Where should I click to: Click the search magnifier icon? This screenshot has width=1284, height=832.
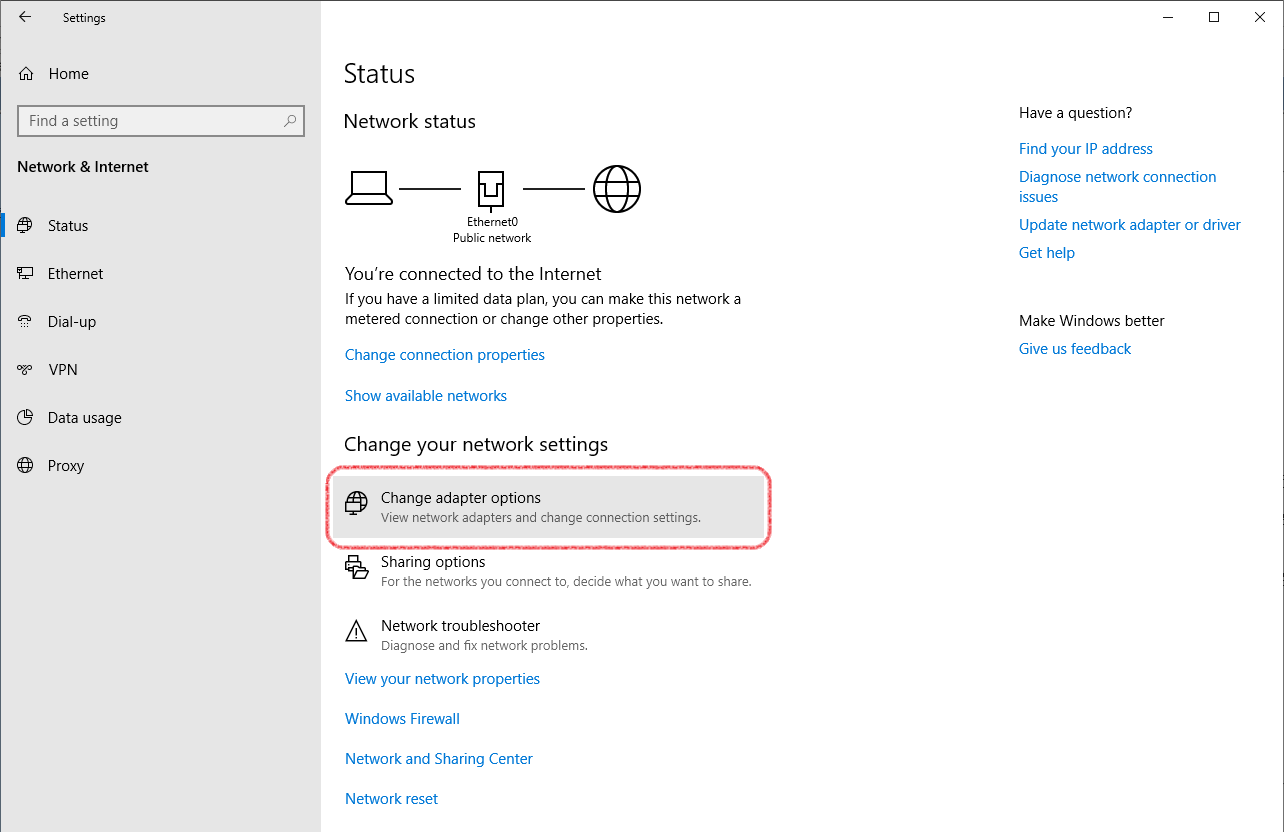pyautogui.click(x=290, y=121)
